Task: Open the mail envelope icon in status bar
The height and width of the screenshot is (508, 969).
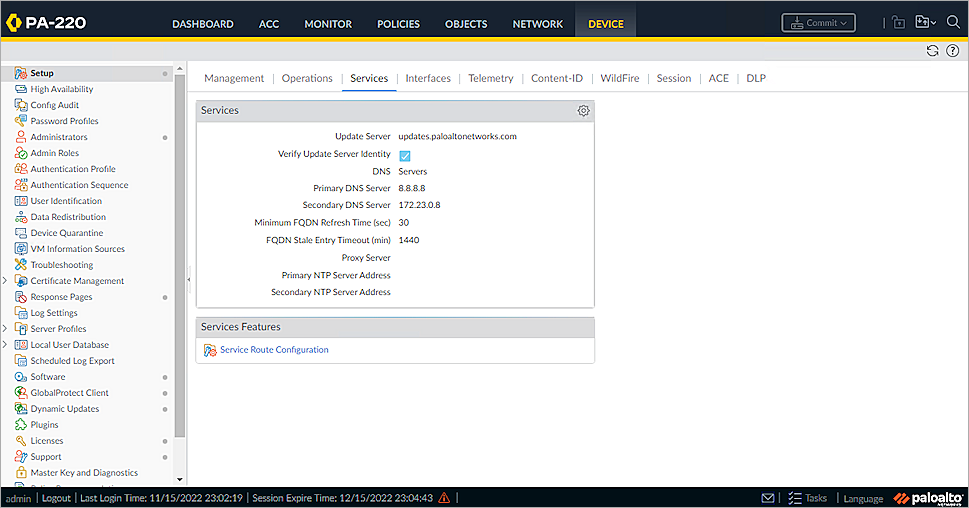Action: [768, 498]
